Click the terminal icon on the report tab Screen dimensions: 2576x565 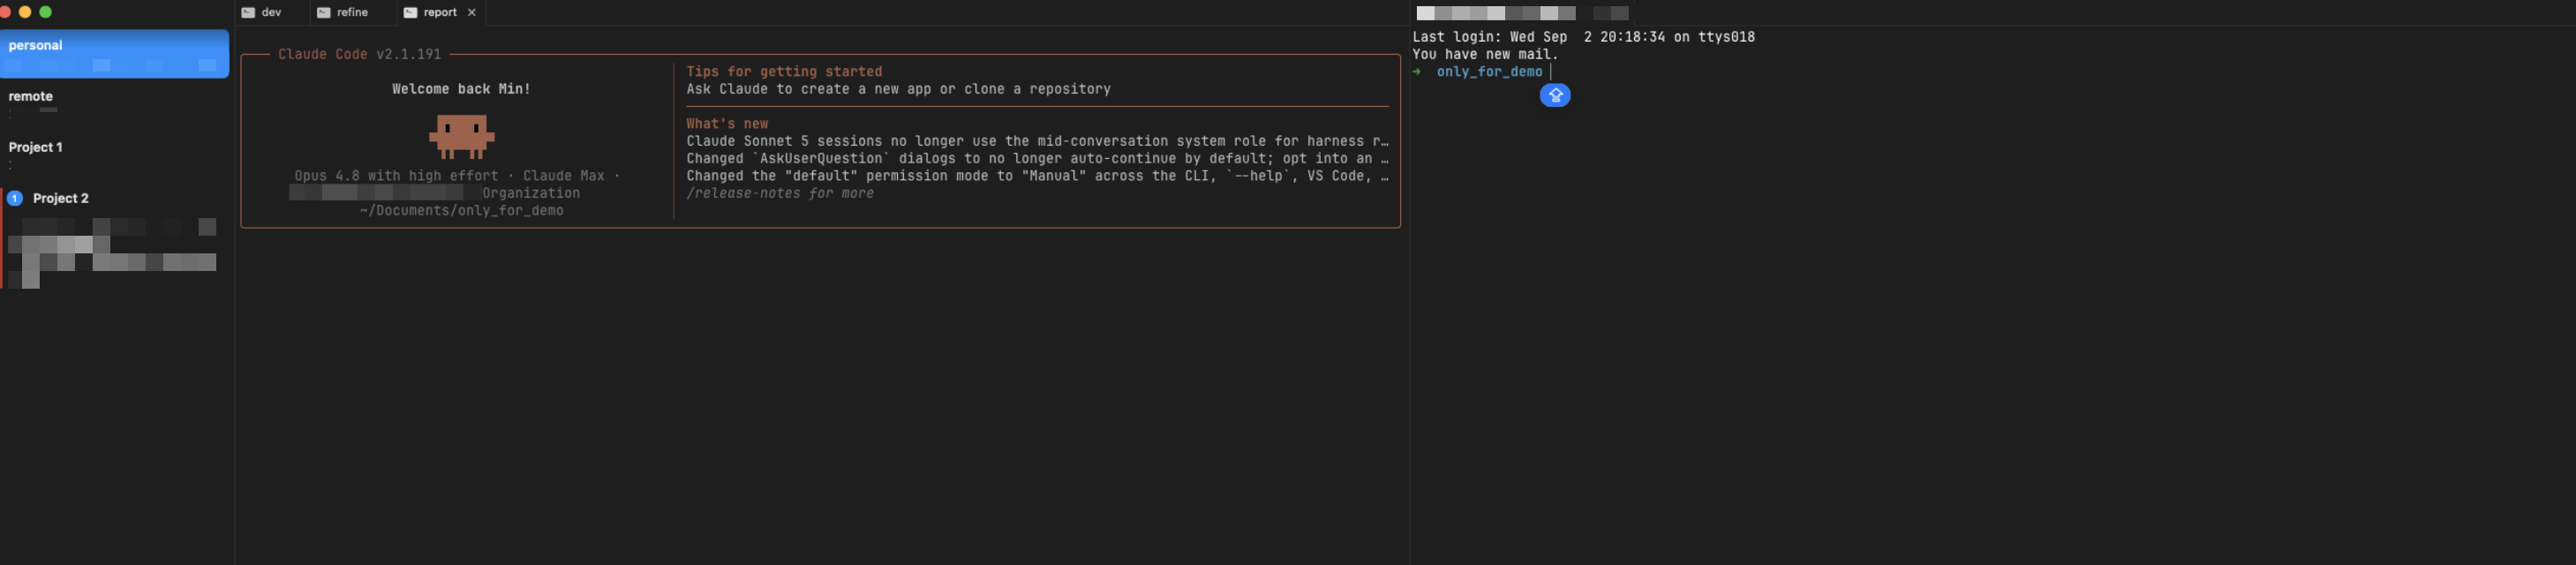[410, 12]
